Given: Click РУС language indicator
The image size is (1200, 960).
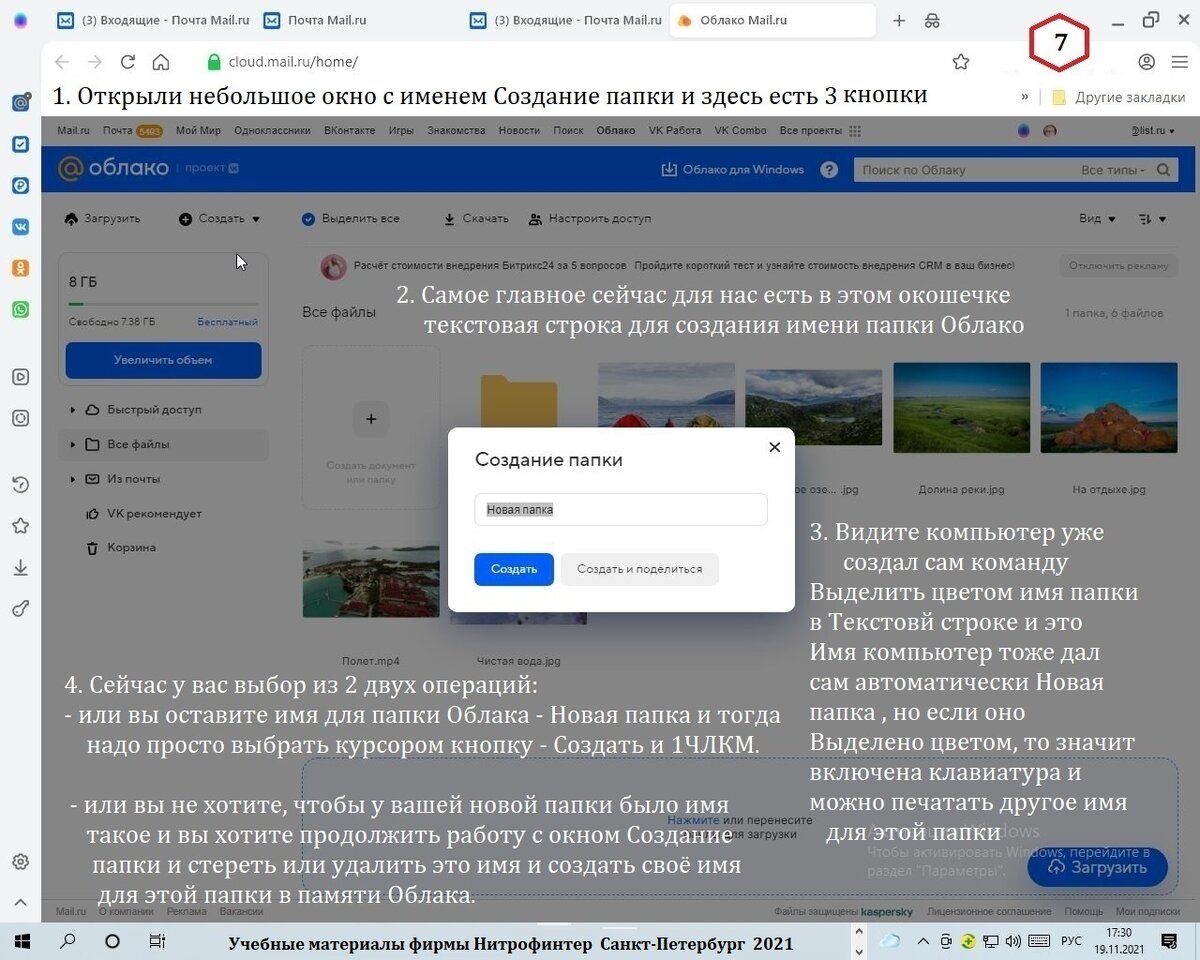Looking at the screenshot, I should click(1071, 941).
